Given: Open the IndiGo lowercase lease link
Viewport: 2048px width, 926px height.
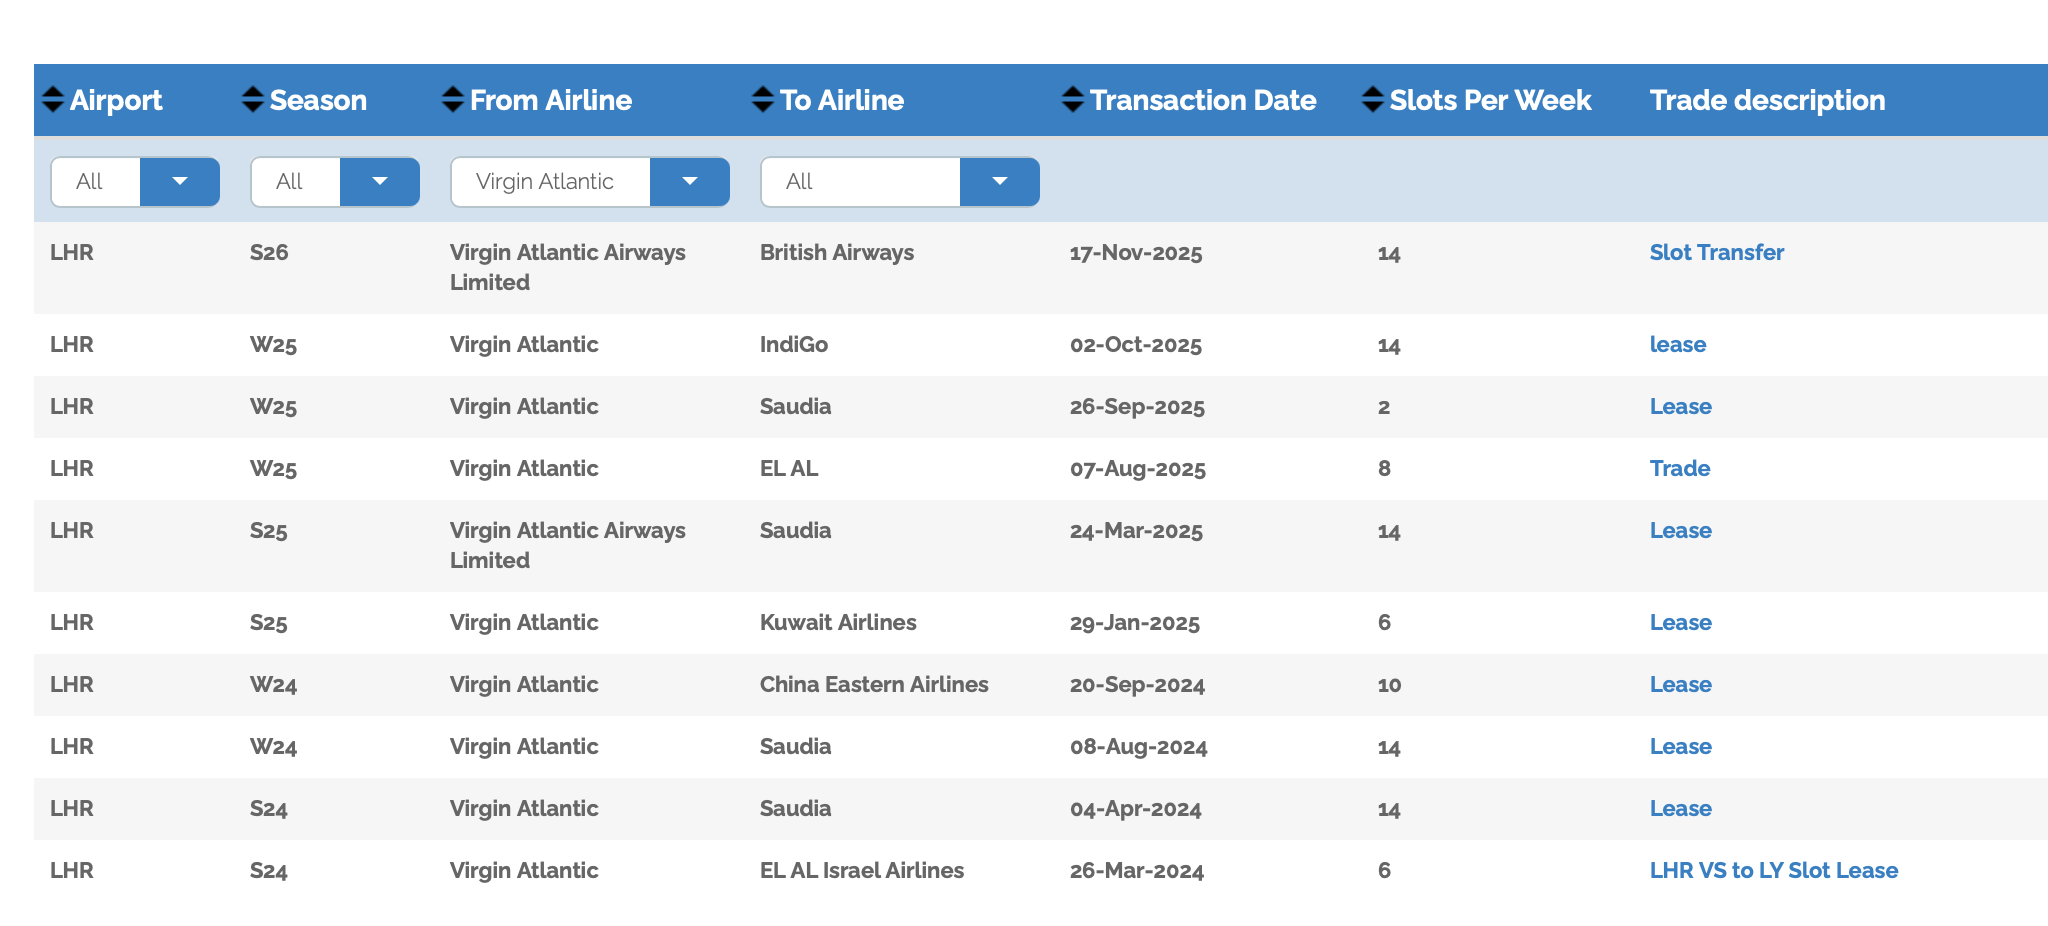Looking at the screenshot, I should point(1678,344).
